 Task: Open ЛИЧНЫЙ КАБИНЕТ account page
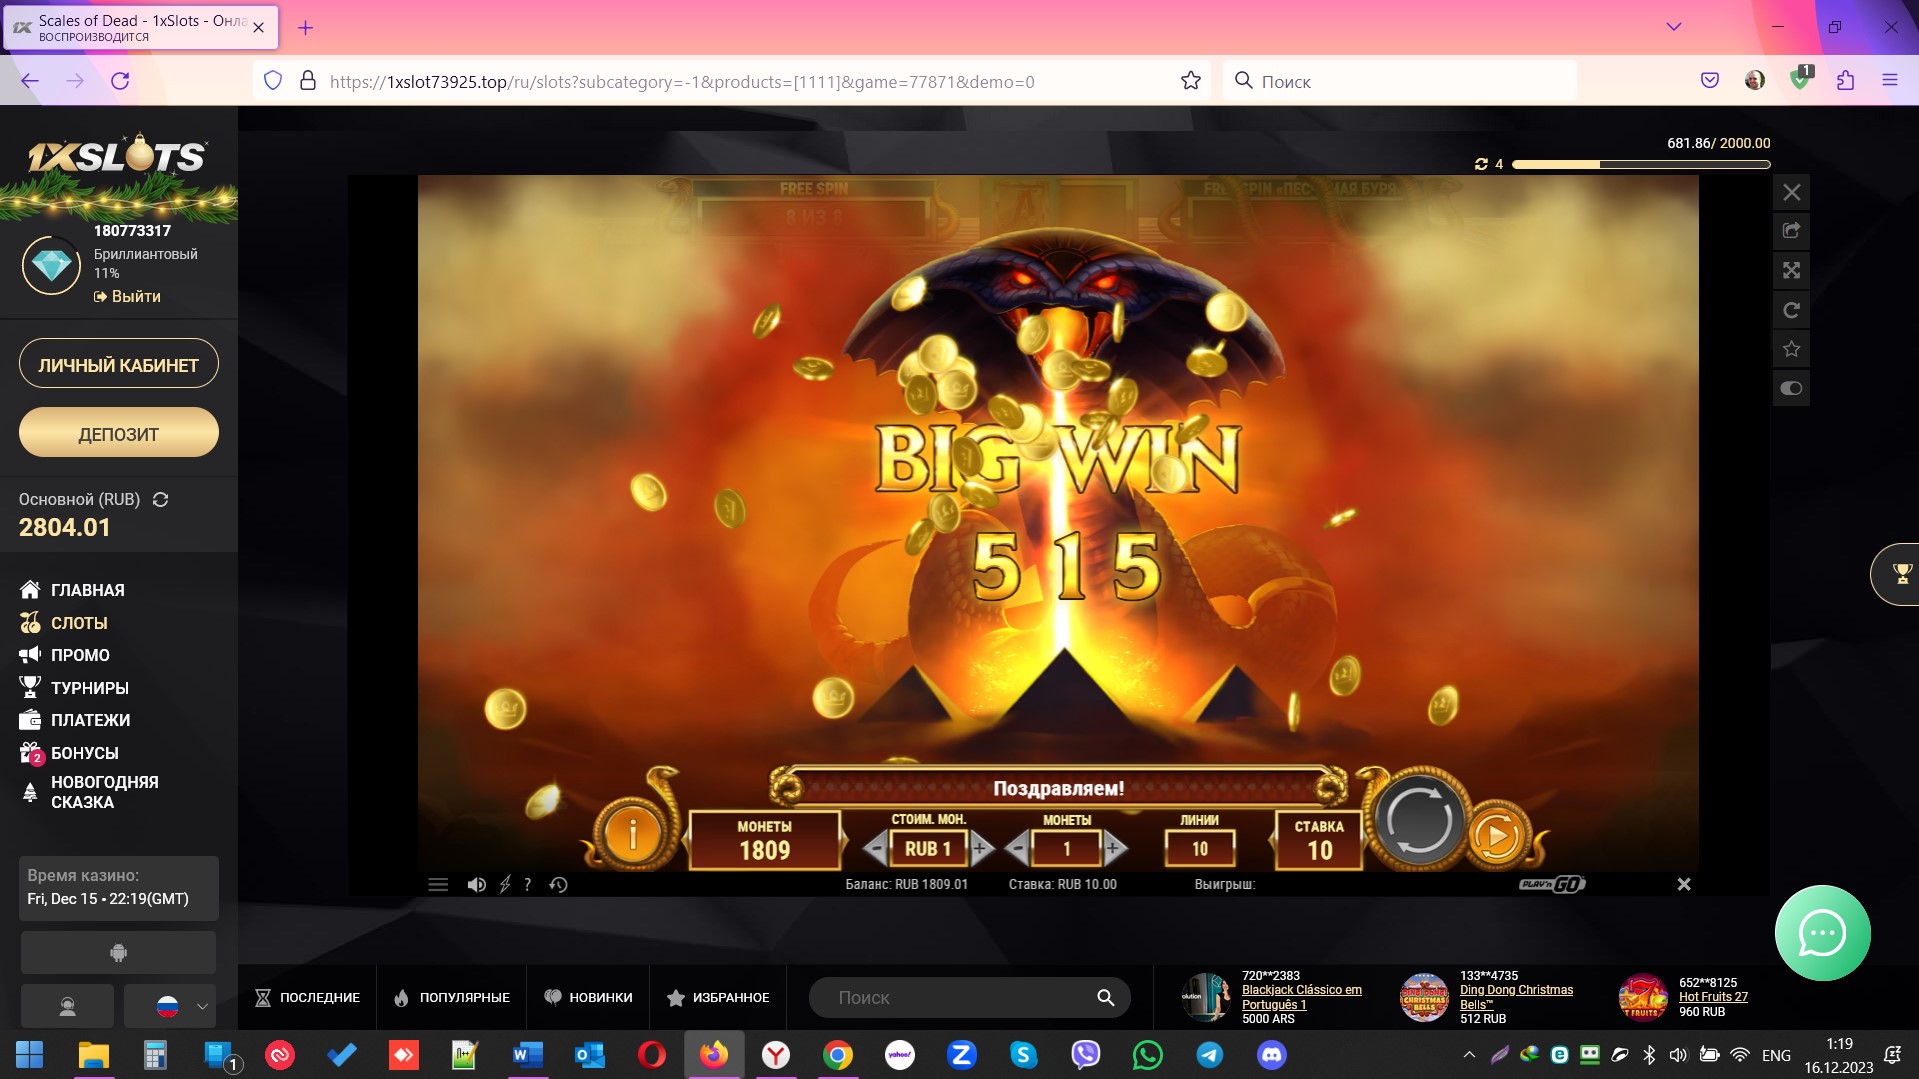(118, 365)
